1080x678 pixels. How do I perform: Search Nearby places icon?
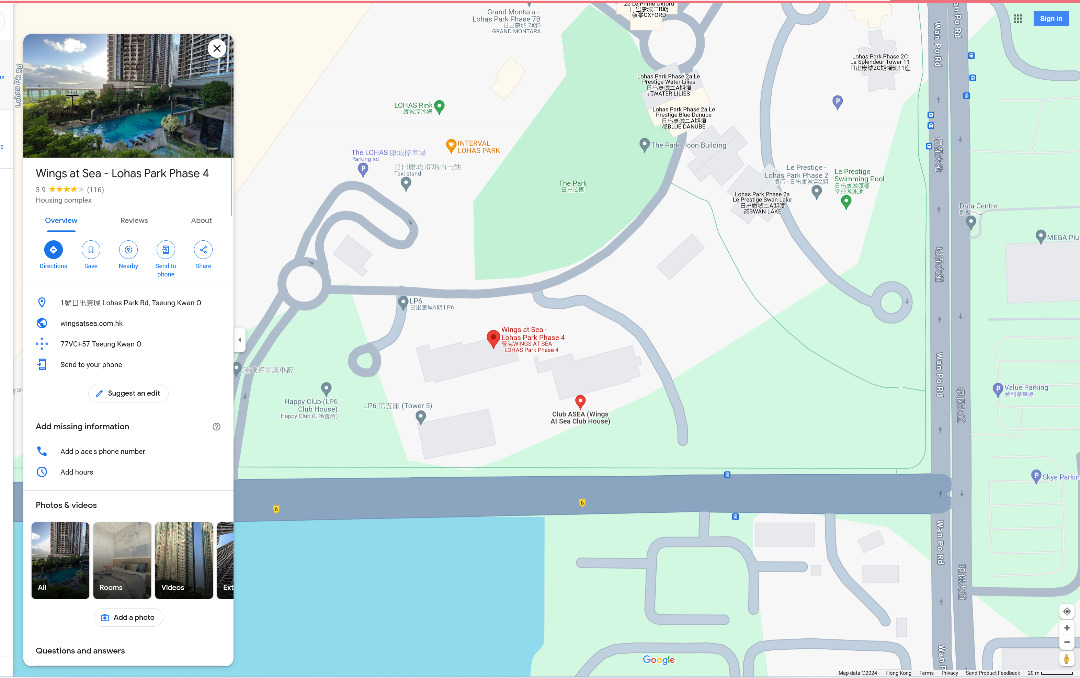(128, 249)
